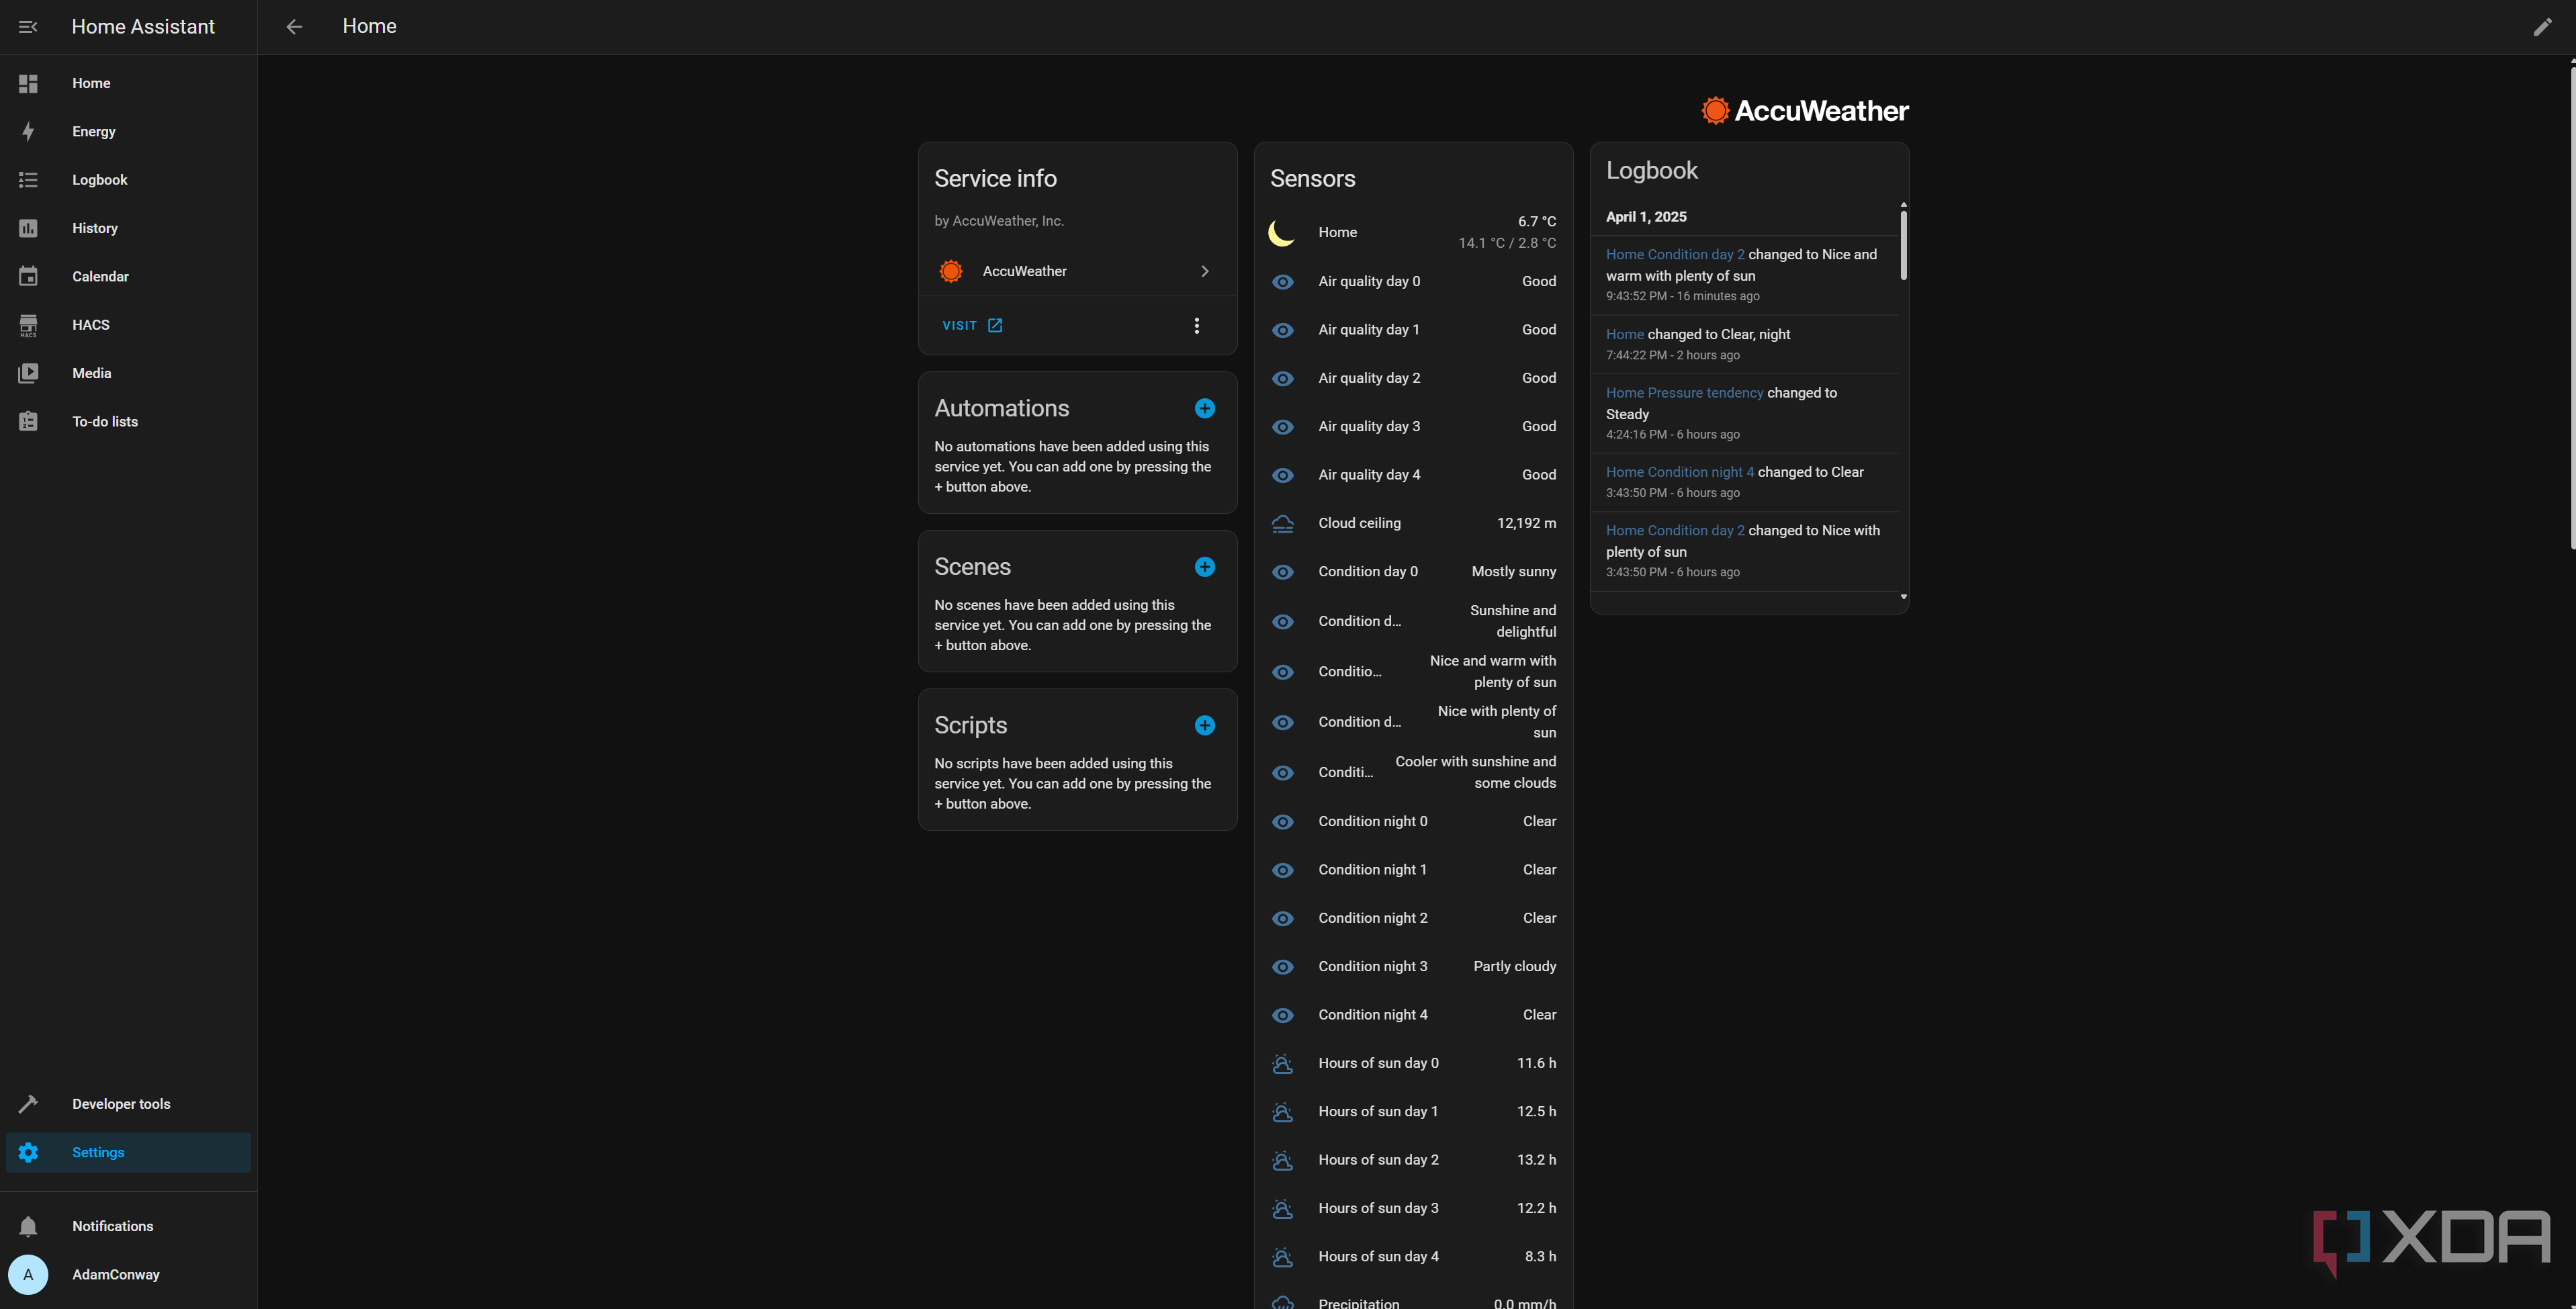Click the VISIT link
Image resolution: width=2576 pixels, height=1309 pixels.
[972, 326]
